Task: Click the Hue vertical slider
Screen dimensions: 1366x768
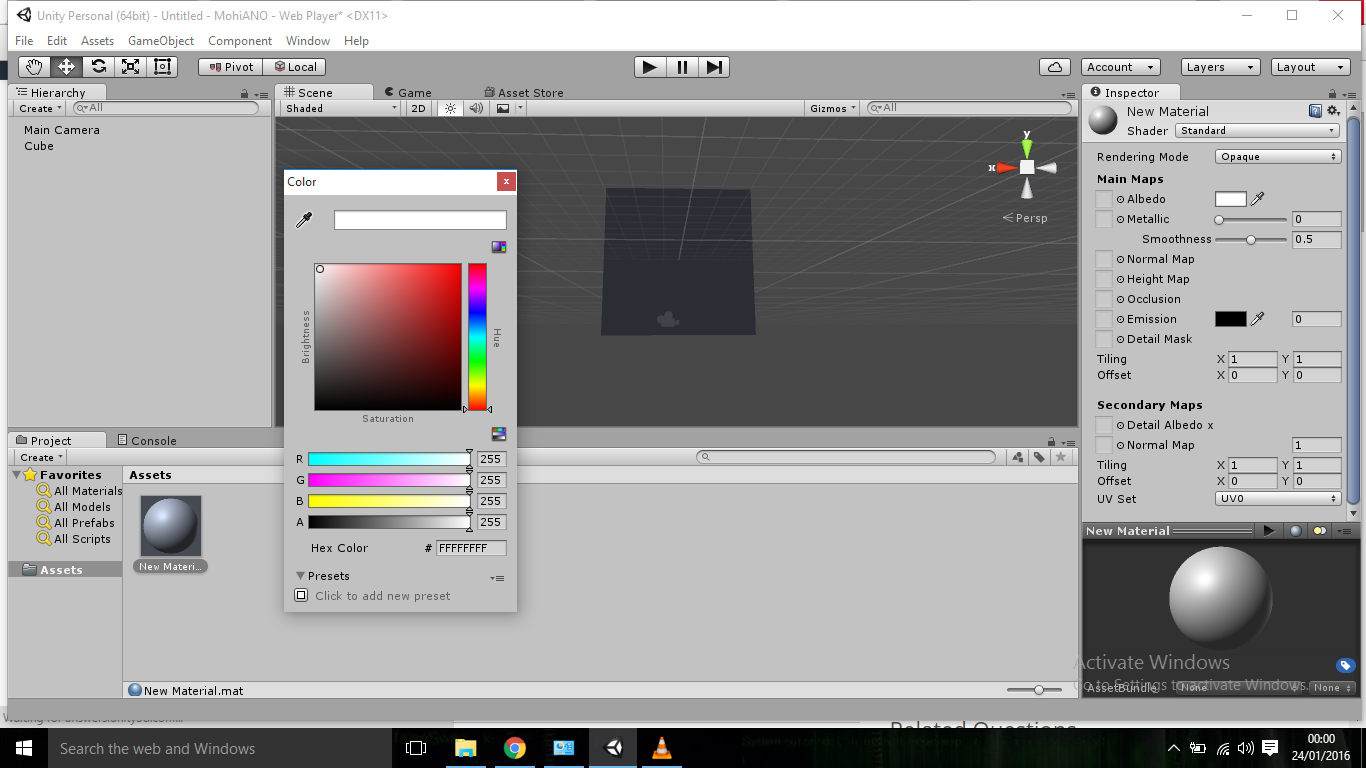Action: click(x=478, y=337)
